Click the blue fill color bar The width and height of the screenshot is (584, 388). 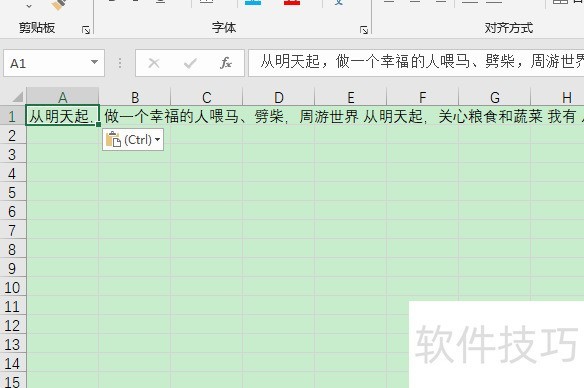[253, 3]
